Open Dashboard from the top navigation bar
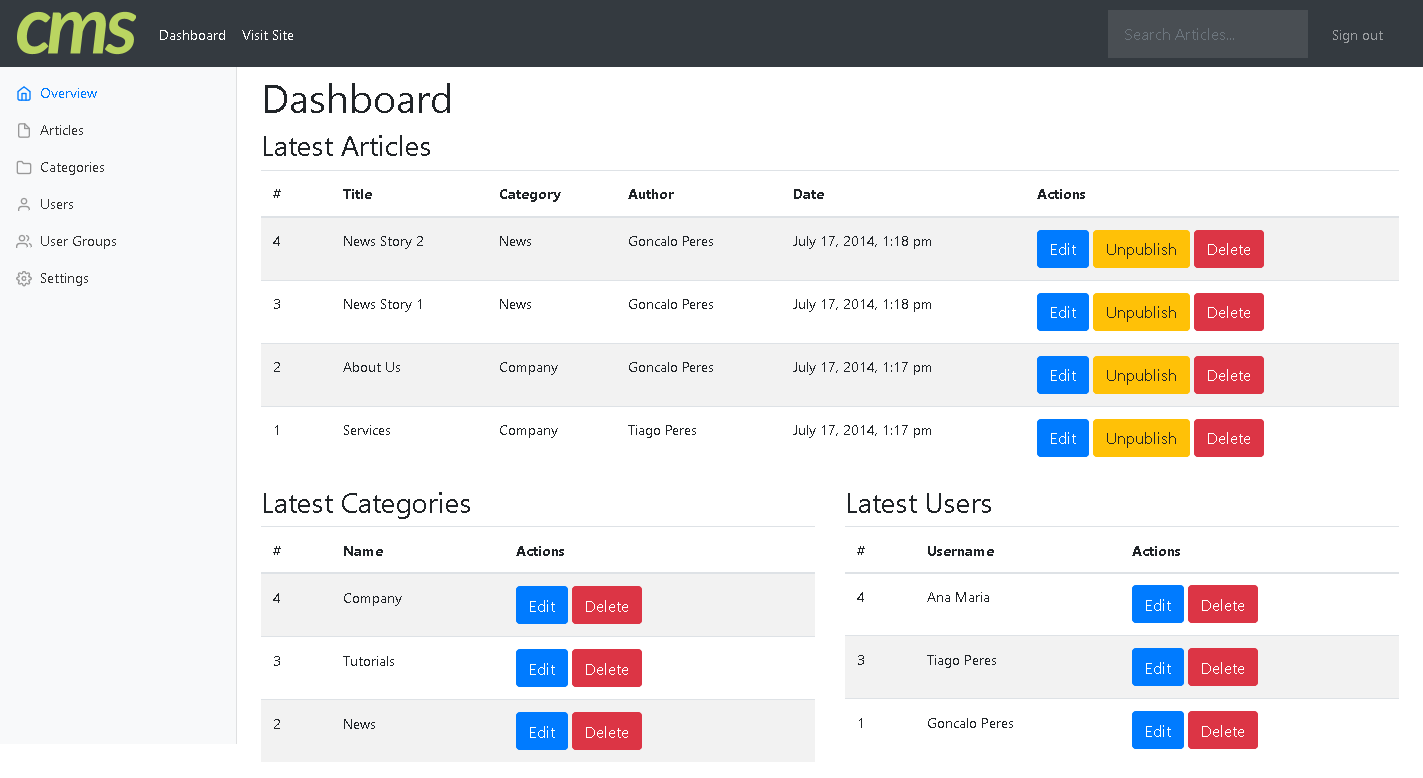Image resolution: width=1423 pixels, height=778 pixels. tap(192, 35)
